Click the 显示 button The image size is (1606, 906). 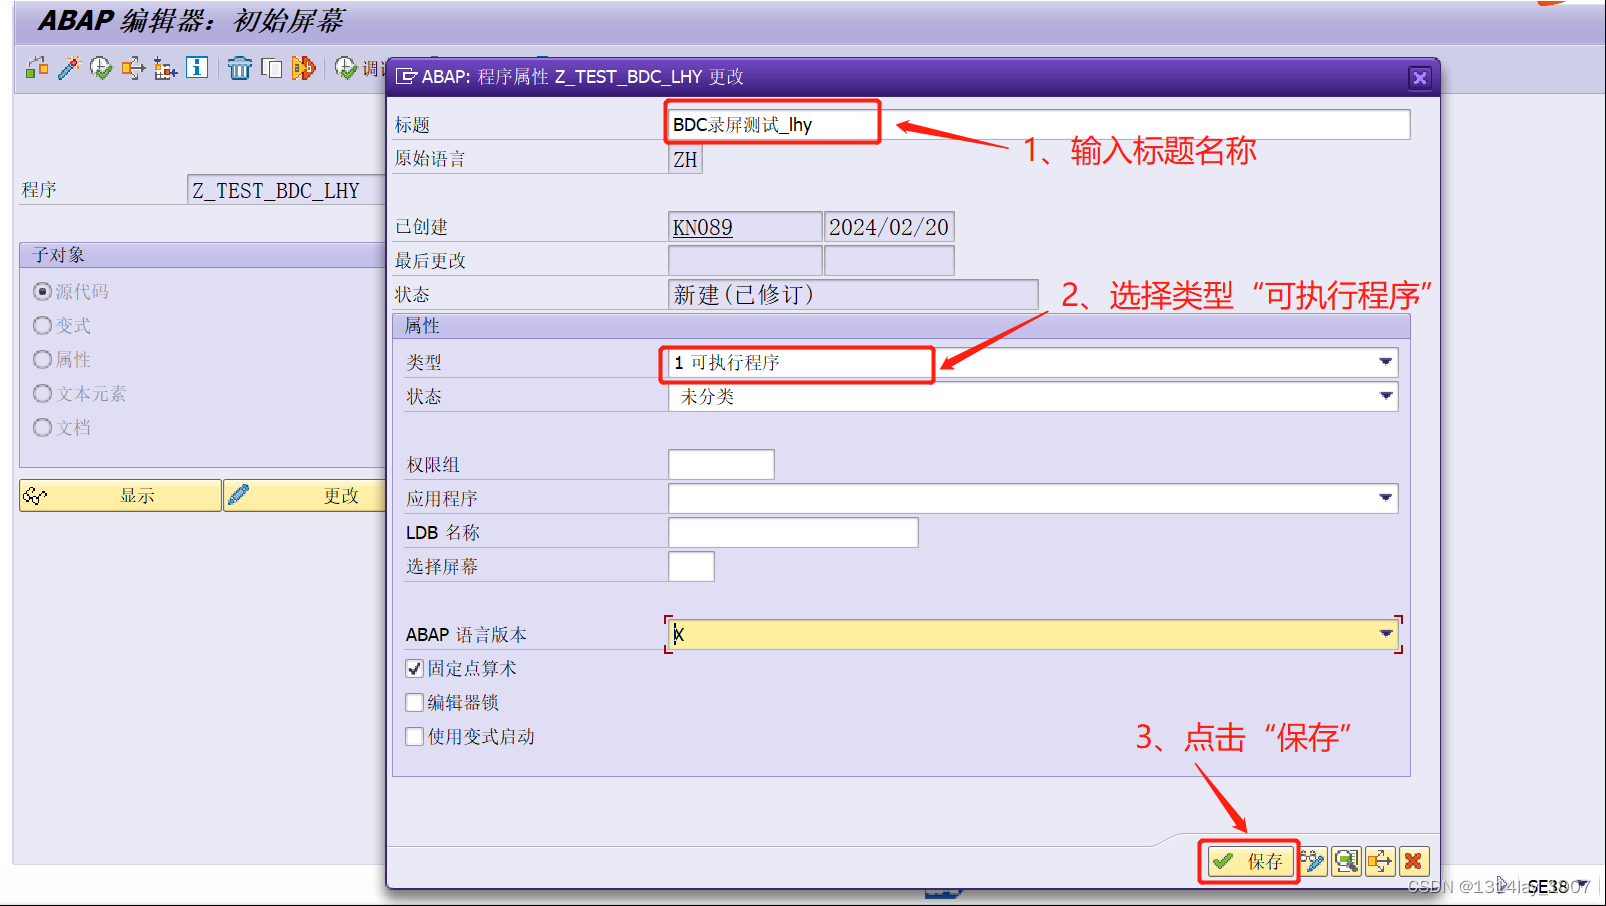pos(120,495)
